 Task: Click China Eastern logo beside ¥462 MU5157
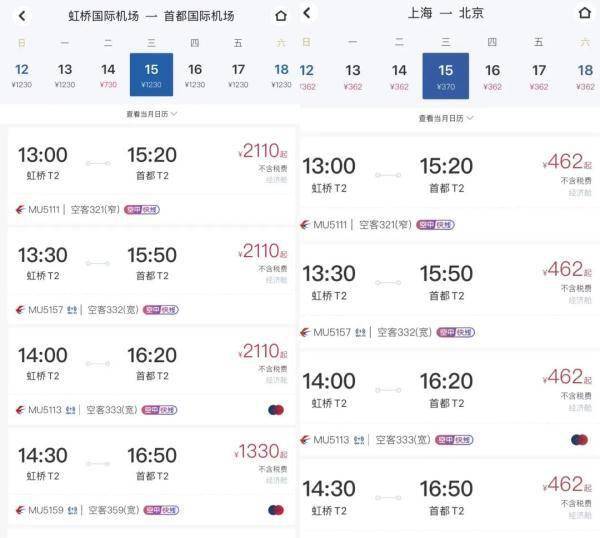pos(305,332)
